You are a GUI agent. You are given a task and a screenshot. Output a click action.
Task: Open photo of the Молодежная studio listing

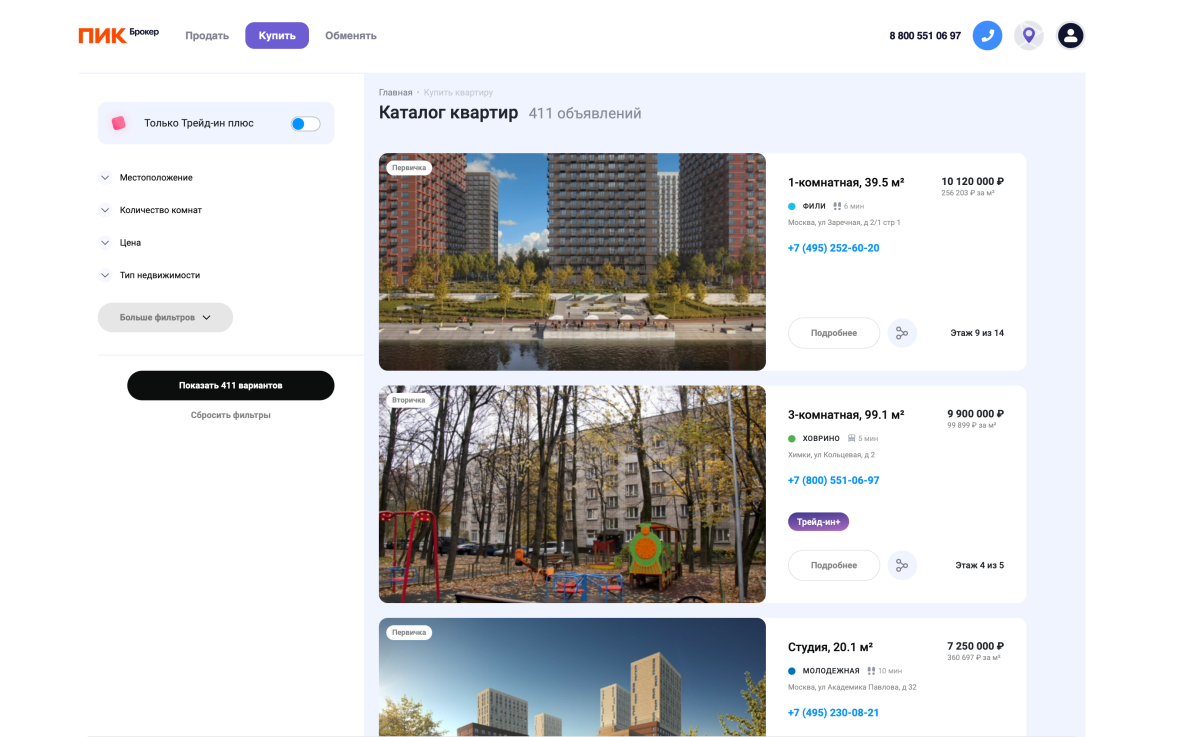[572, 677]
